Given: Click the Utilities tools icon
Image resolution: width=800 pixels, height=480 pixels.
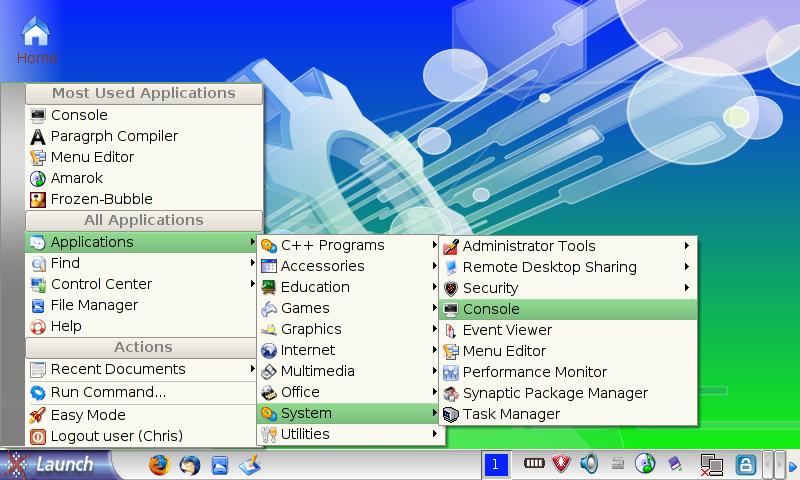Looking at the screenshot, I should 268,435.
